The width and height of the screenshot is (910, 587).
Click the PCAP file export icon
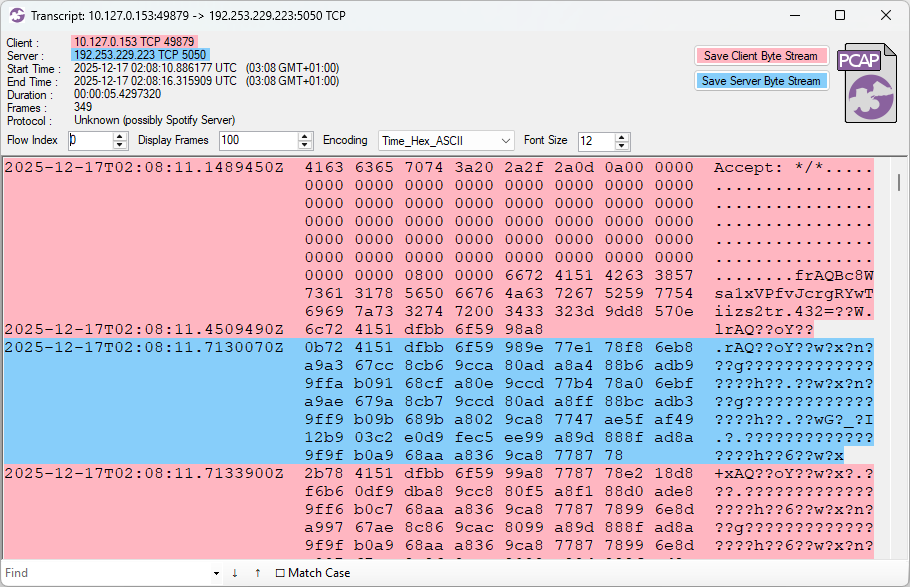click(861, 82)
